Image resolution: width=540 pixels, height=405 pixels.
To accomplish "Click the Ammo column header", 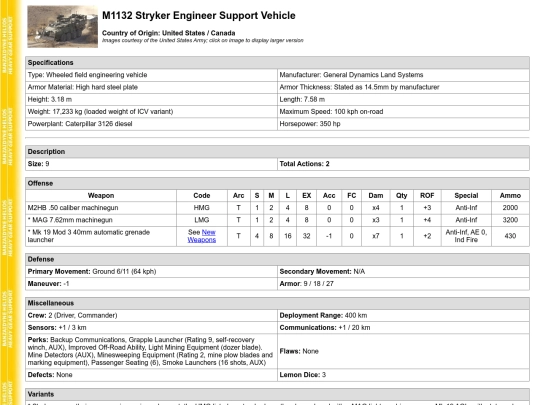I will [x=510, y=196].
